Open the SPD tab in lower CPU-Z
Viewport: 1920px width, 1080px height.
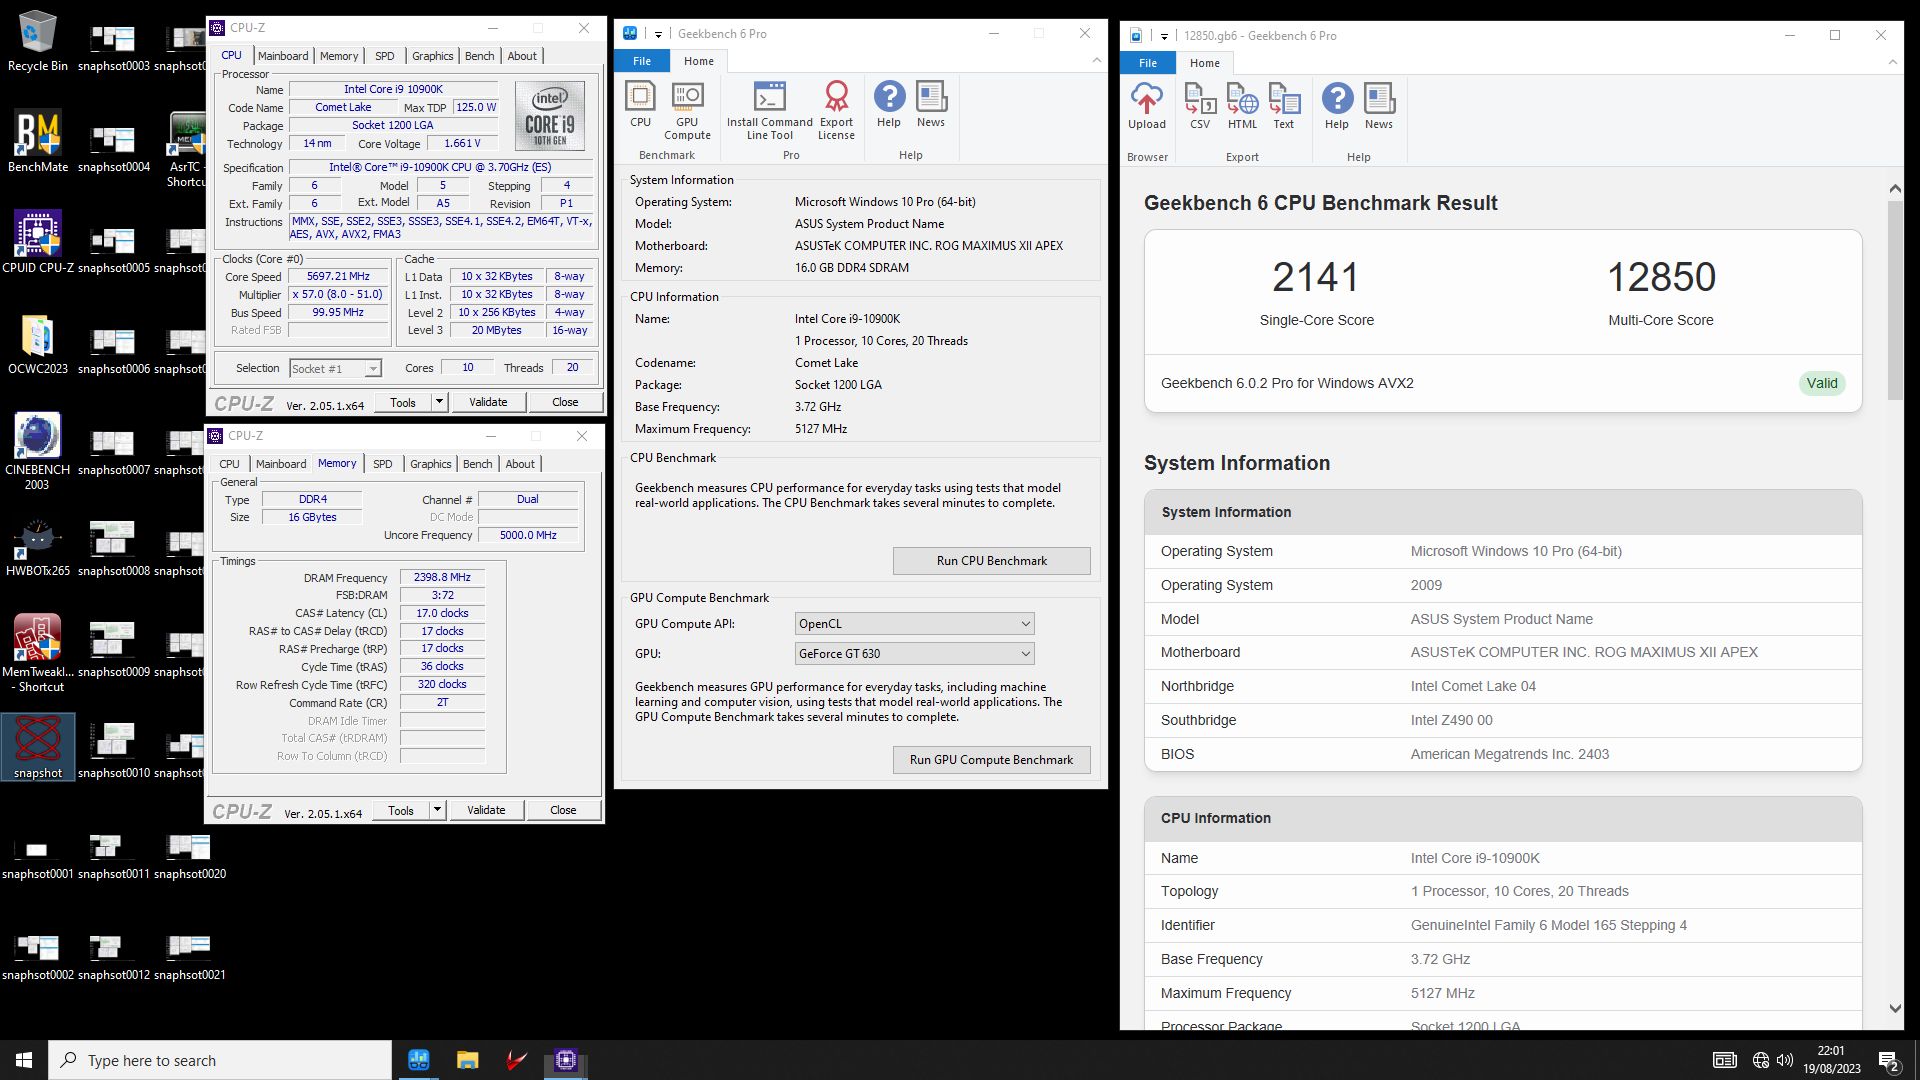382,464
